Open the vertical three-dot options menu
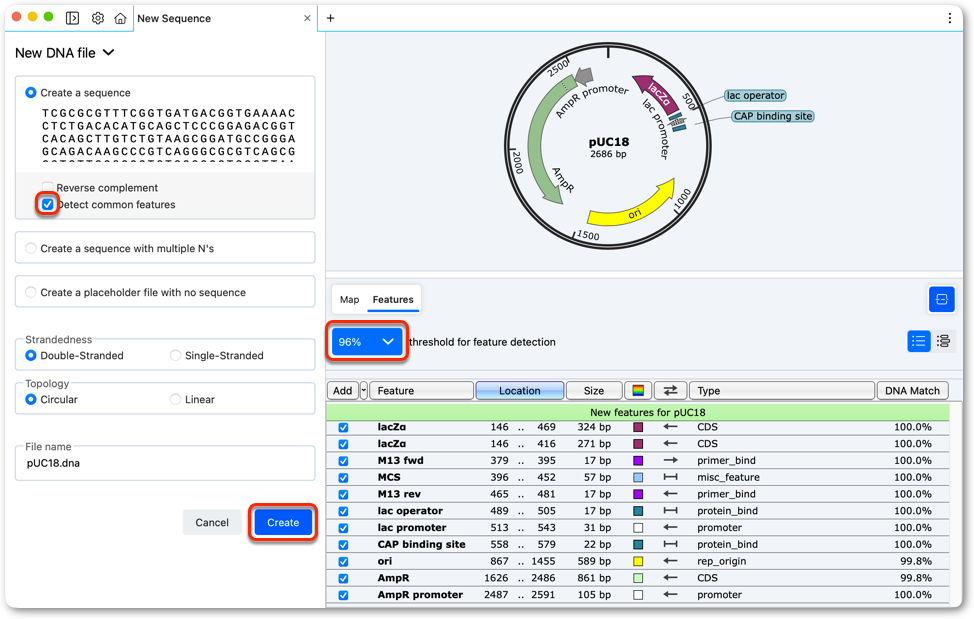The image size is (974, 619). pyautogui.click(x=949, y=18)
